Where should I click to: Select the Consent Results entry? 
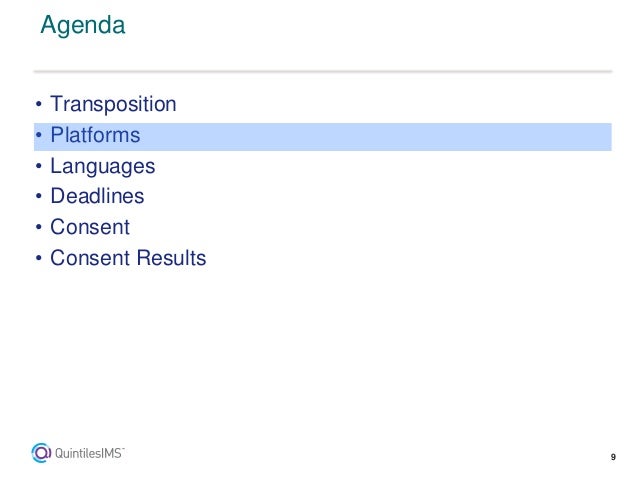pos(128,258)
